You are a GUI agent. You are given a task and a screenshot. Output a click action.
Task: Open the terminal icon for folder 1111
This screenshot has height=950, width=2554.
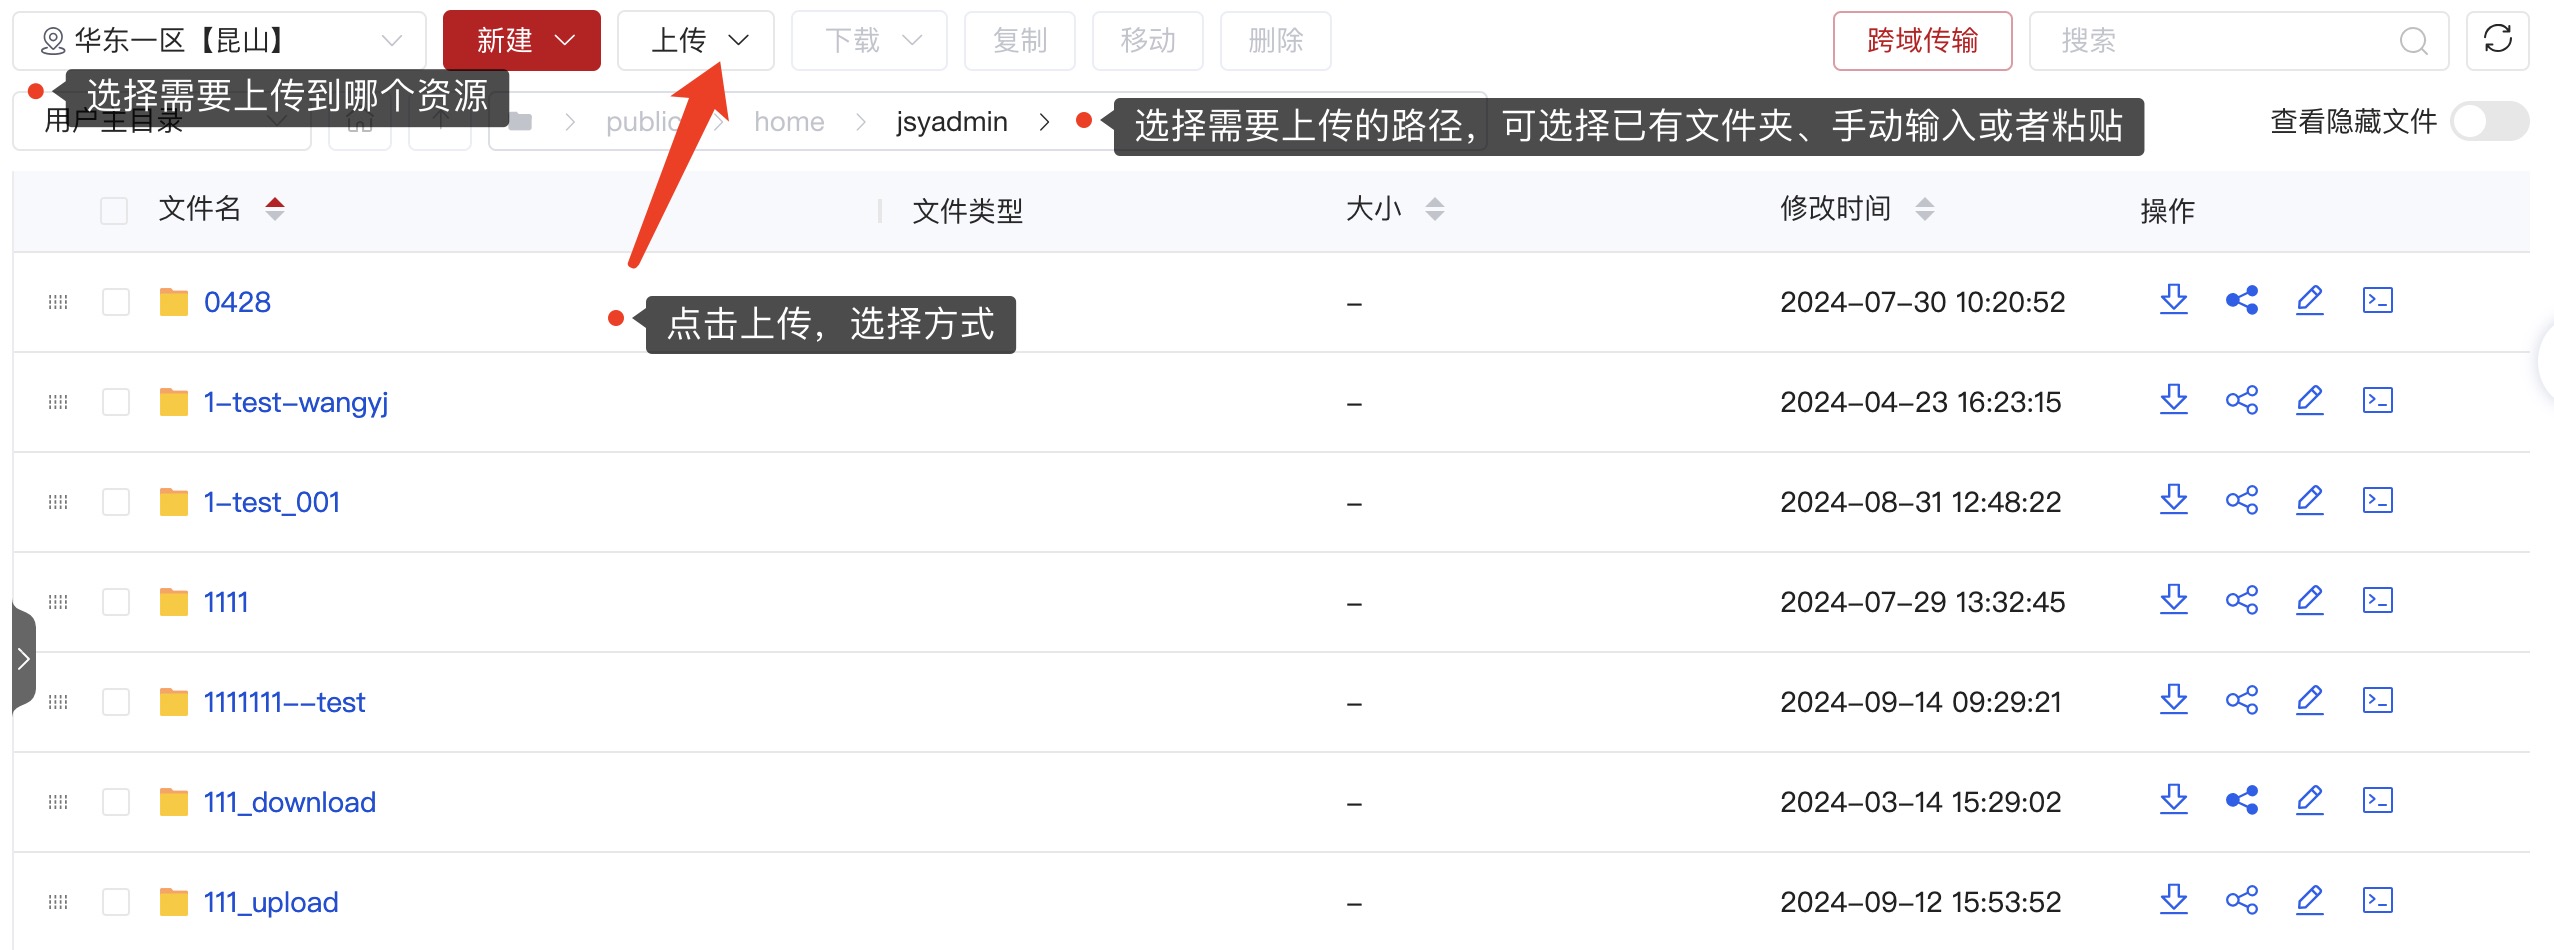(x=2377, y=600)
